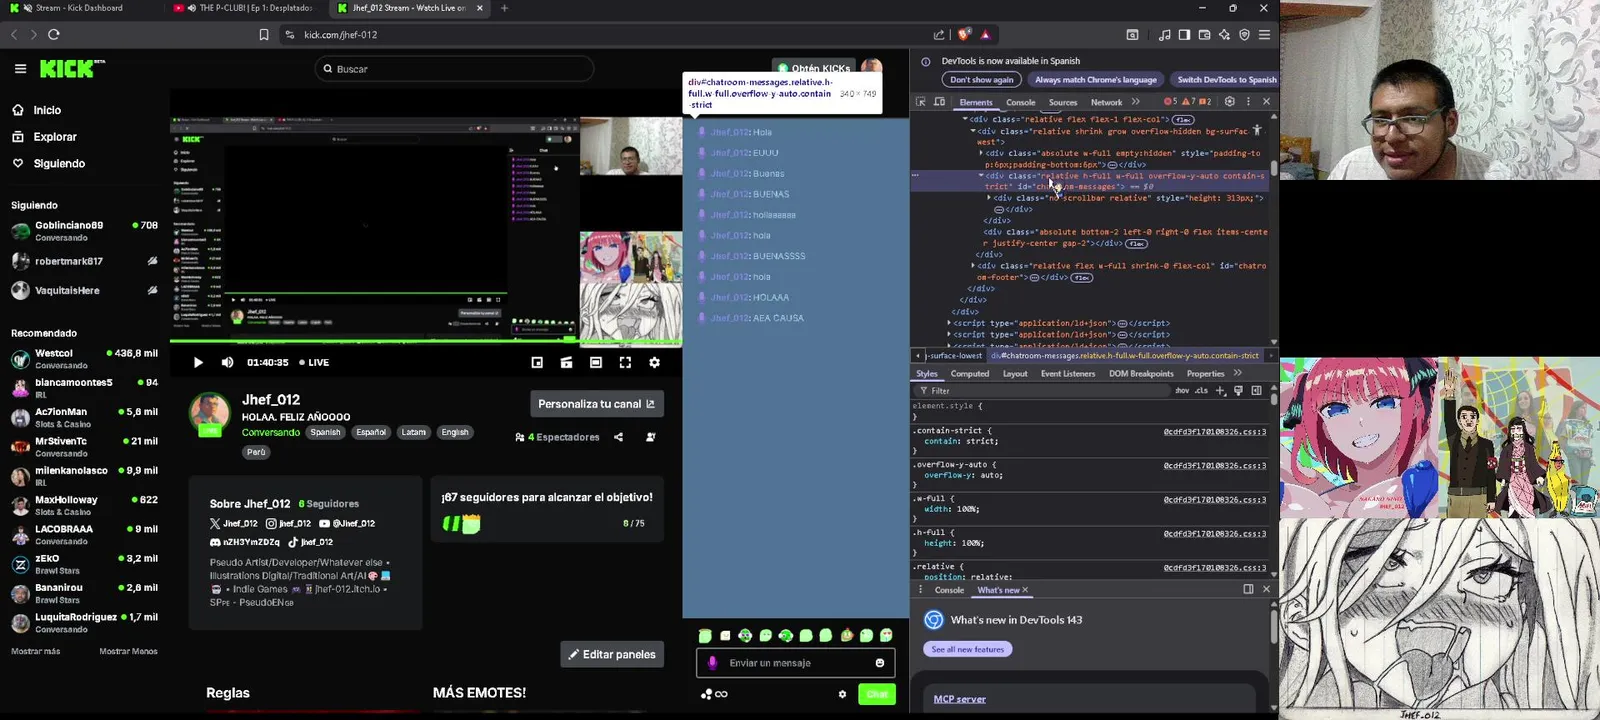Show more Styles pane tabs chevron
The image size is (1600, 720).
coord(1237,374)
